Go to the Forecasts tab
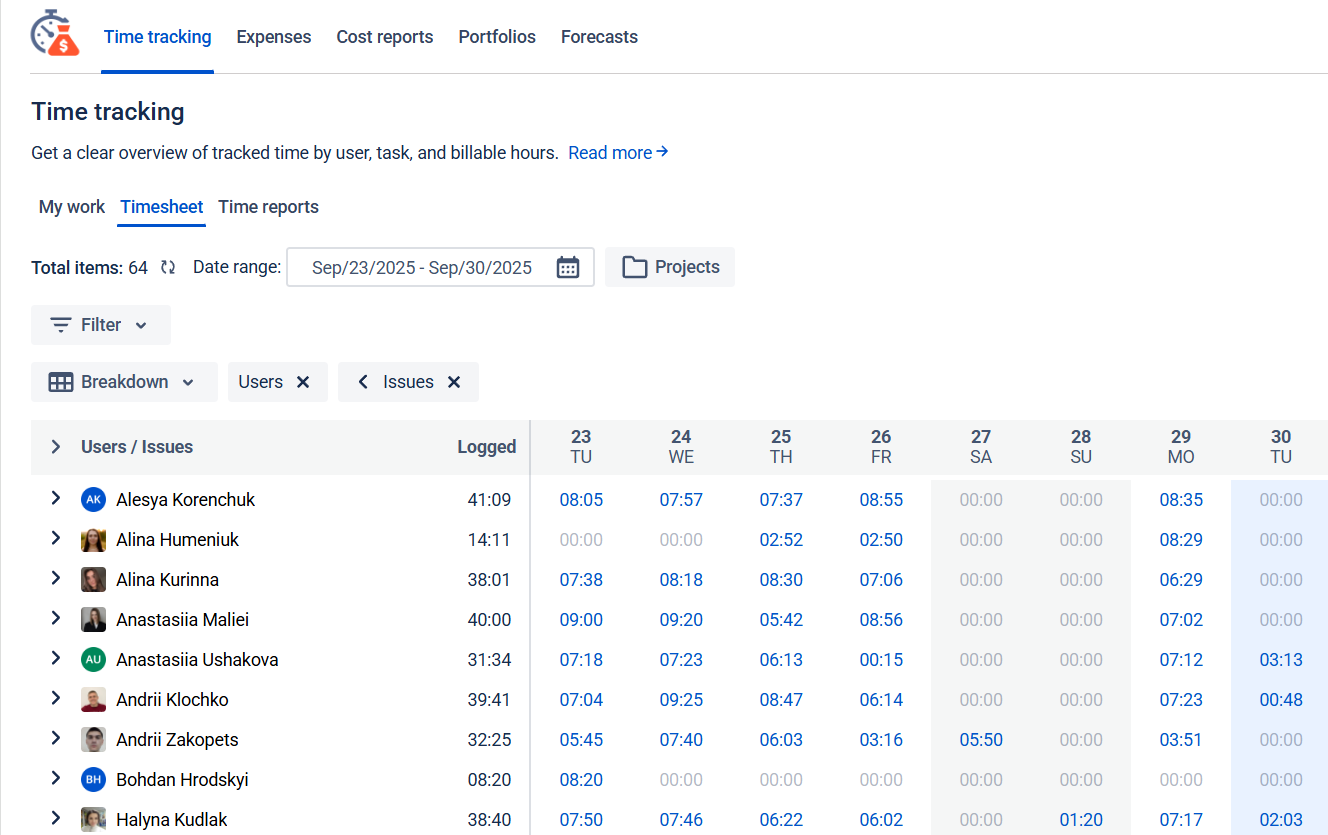Image resolution: width=1328 pixels, height=835 pixels. pos(599,37)
